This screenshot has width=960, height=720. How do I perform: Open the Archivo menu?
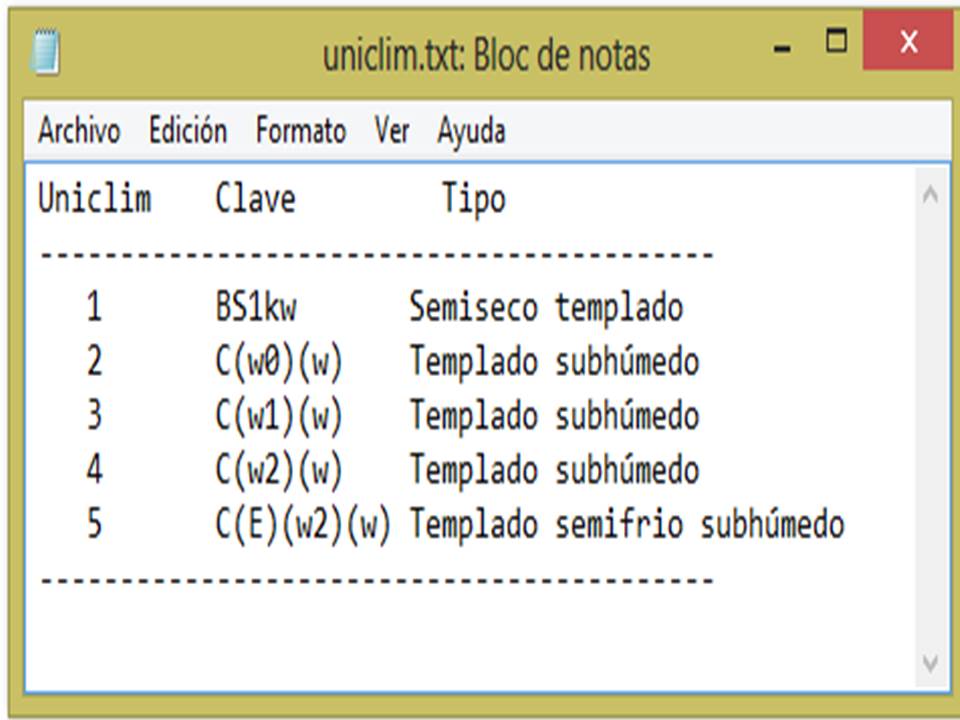[x=79, y=131]
